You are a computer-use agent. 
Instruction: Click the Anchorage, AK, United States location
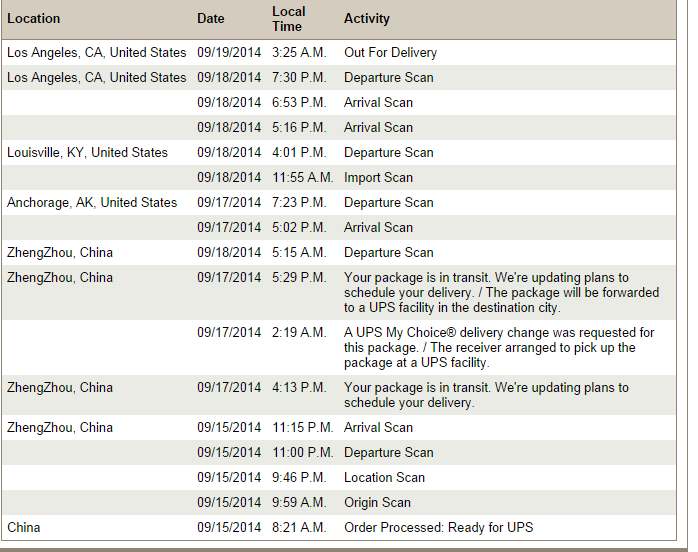92,203
